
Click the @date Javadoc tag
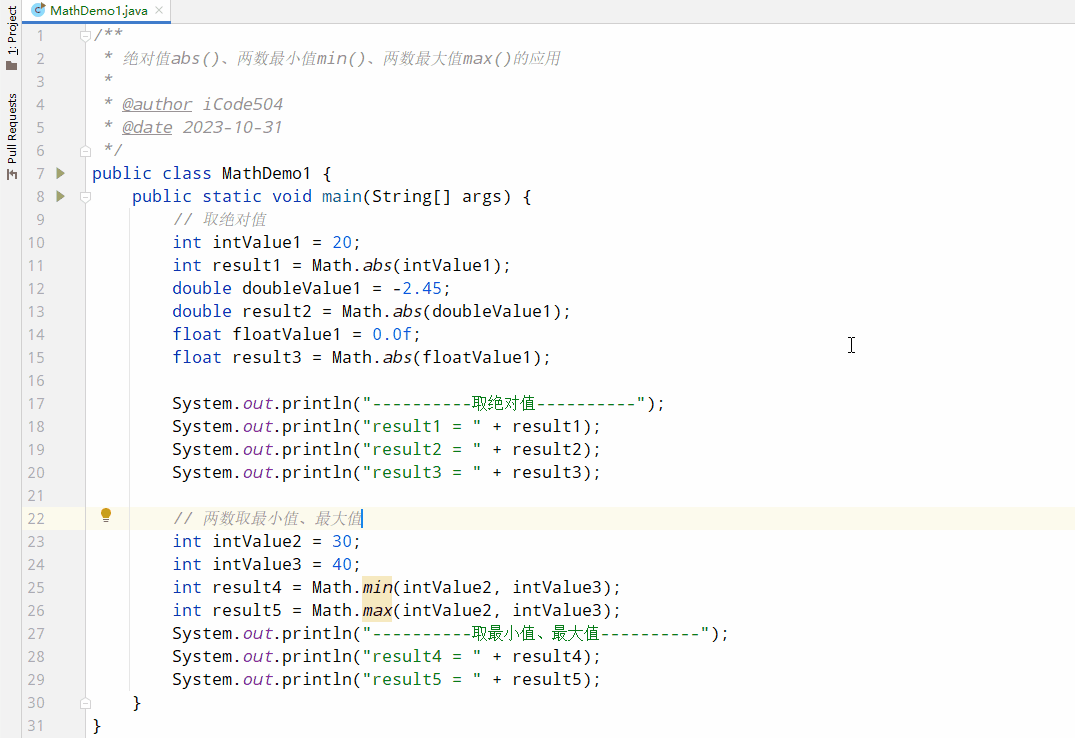point(147,127)
